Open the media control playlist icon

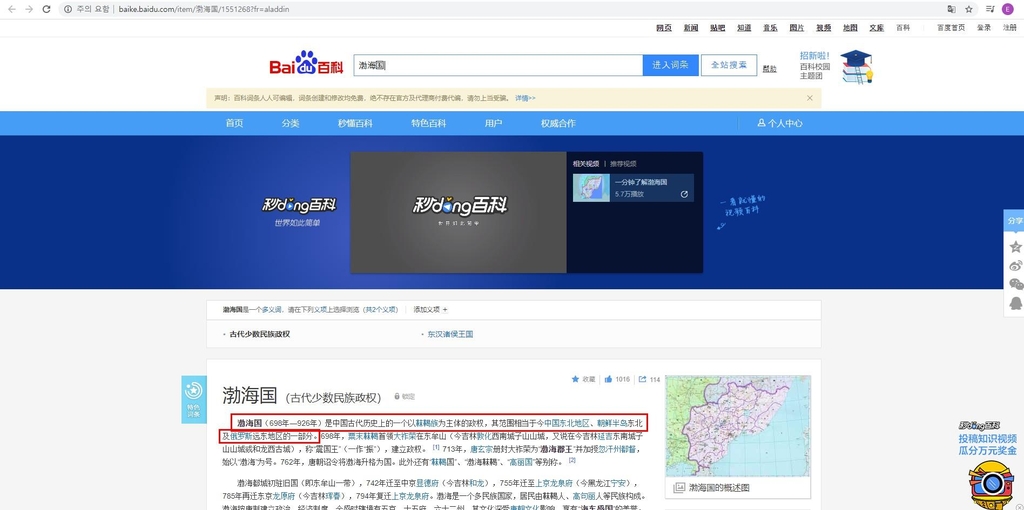[x=990, y=9]
